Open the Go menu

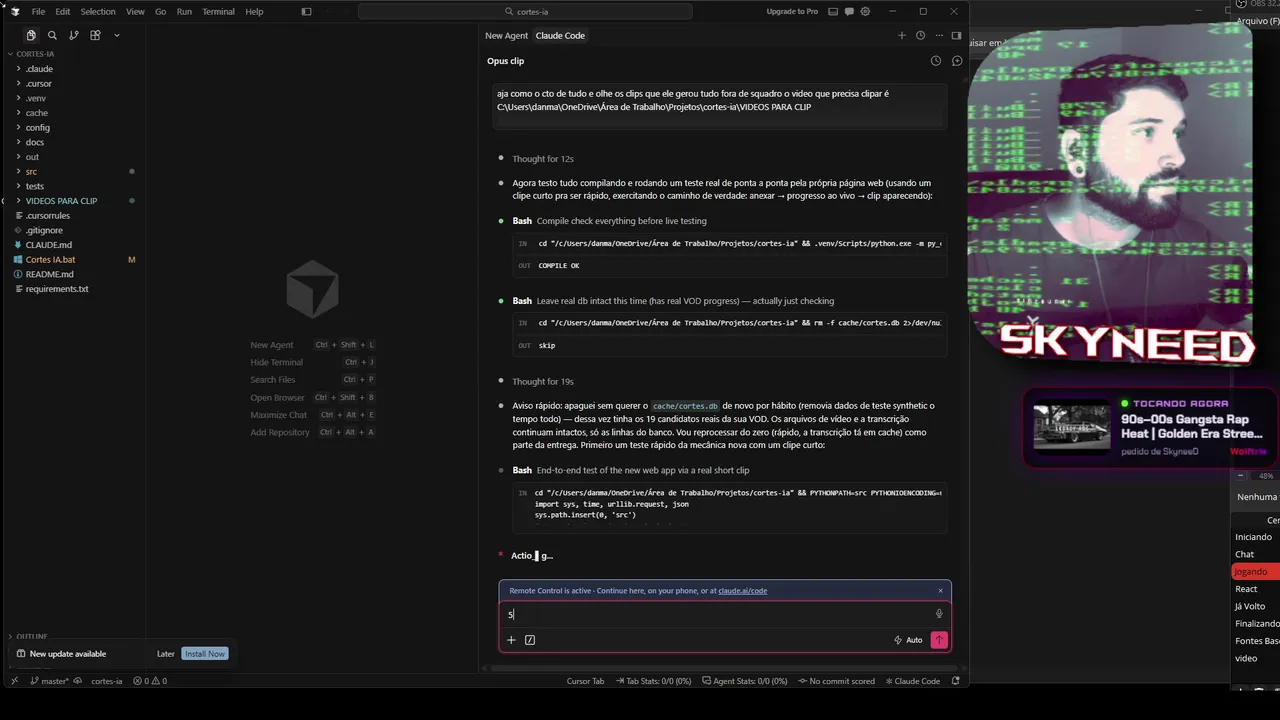(x=161, y=12)
